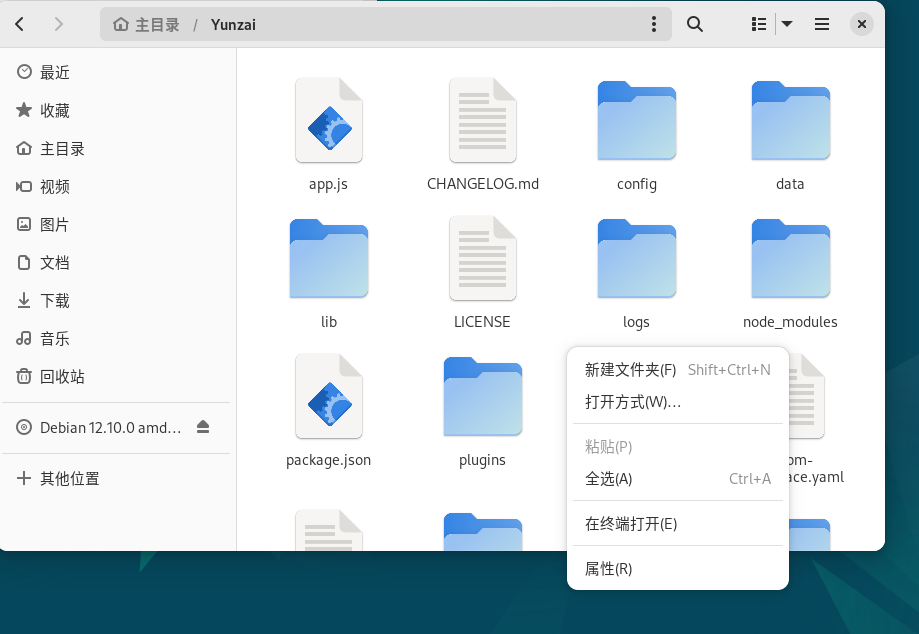Select the config folder icon
This screenshot has height=634, width=919.
pos(636,121)
